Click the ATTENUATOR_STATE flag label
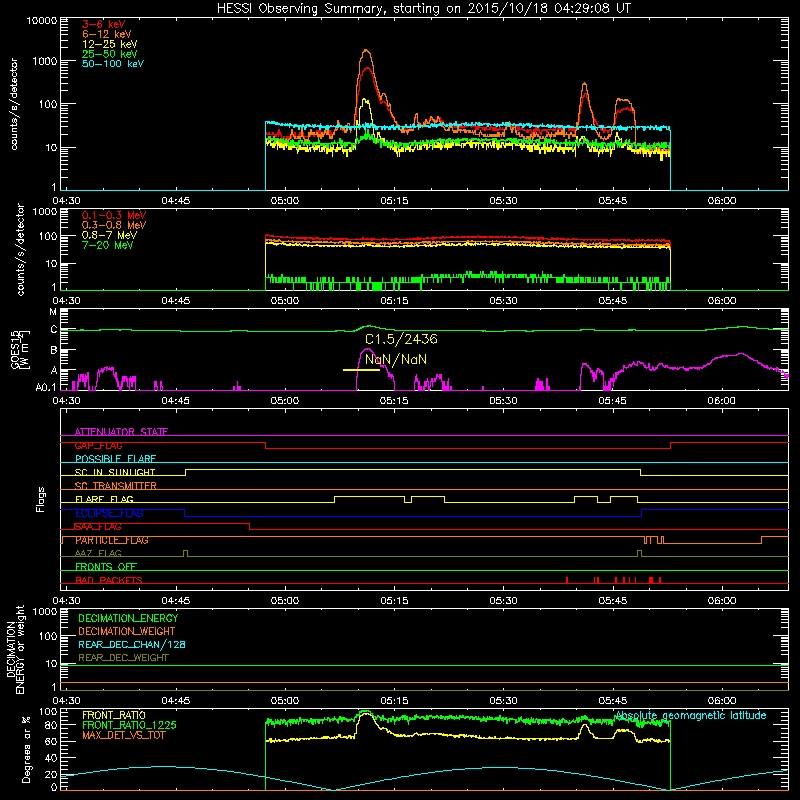The width and height of the screenshot is (800, 800). coord(121,432)
